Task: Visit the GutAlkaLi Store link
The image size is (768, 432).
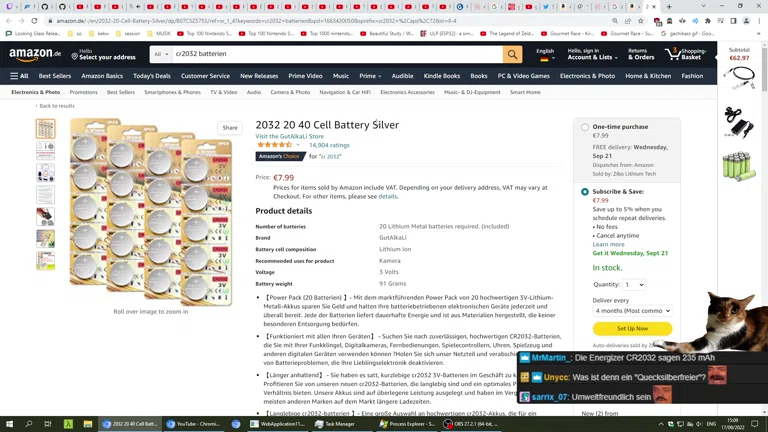Action: click(289, 136)
